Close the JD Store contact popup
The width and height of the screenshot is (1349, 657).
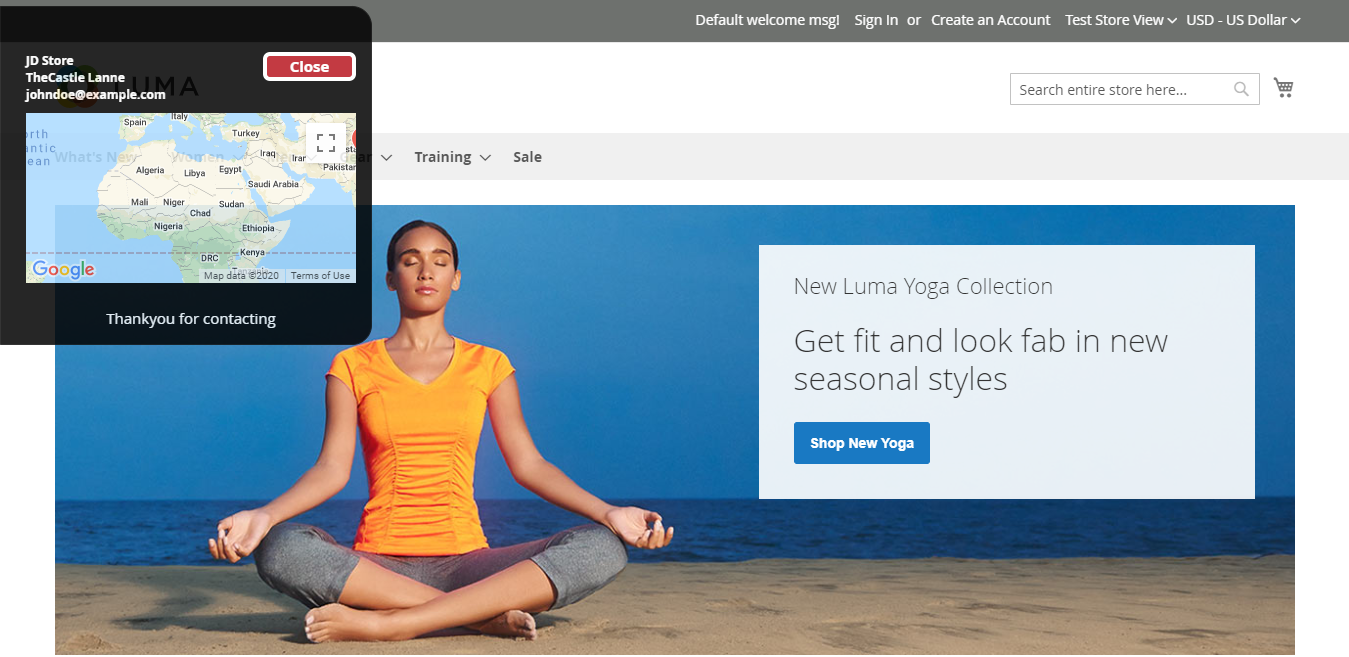tap(309, 66)
